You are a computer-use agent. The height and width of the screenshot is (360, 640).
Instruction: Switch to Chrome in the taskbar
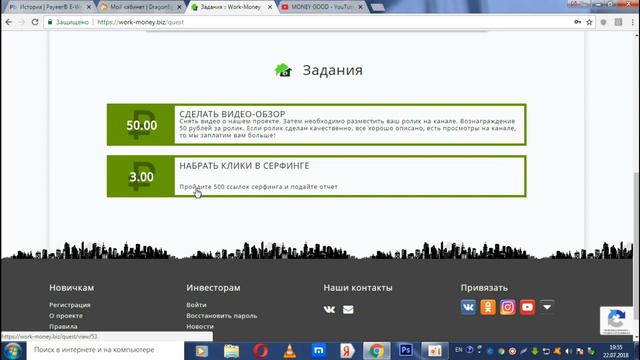pos(376,351)
